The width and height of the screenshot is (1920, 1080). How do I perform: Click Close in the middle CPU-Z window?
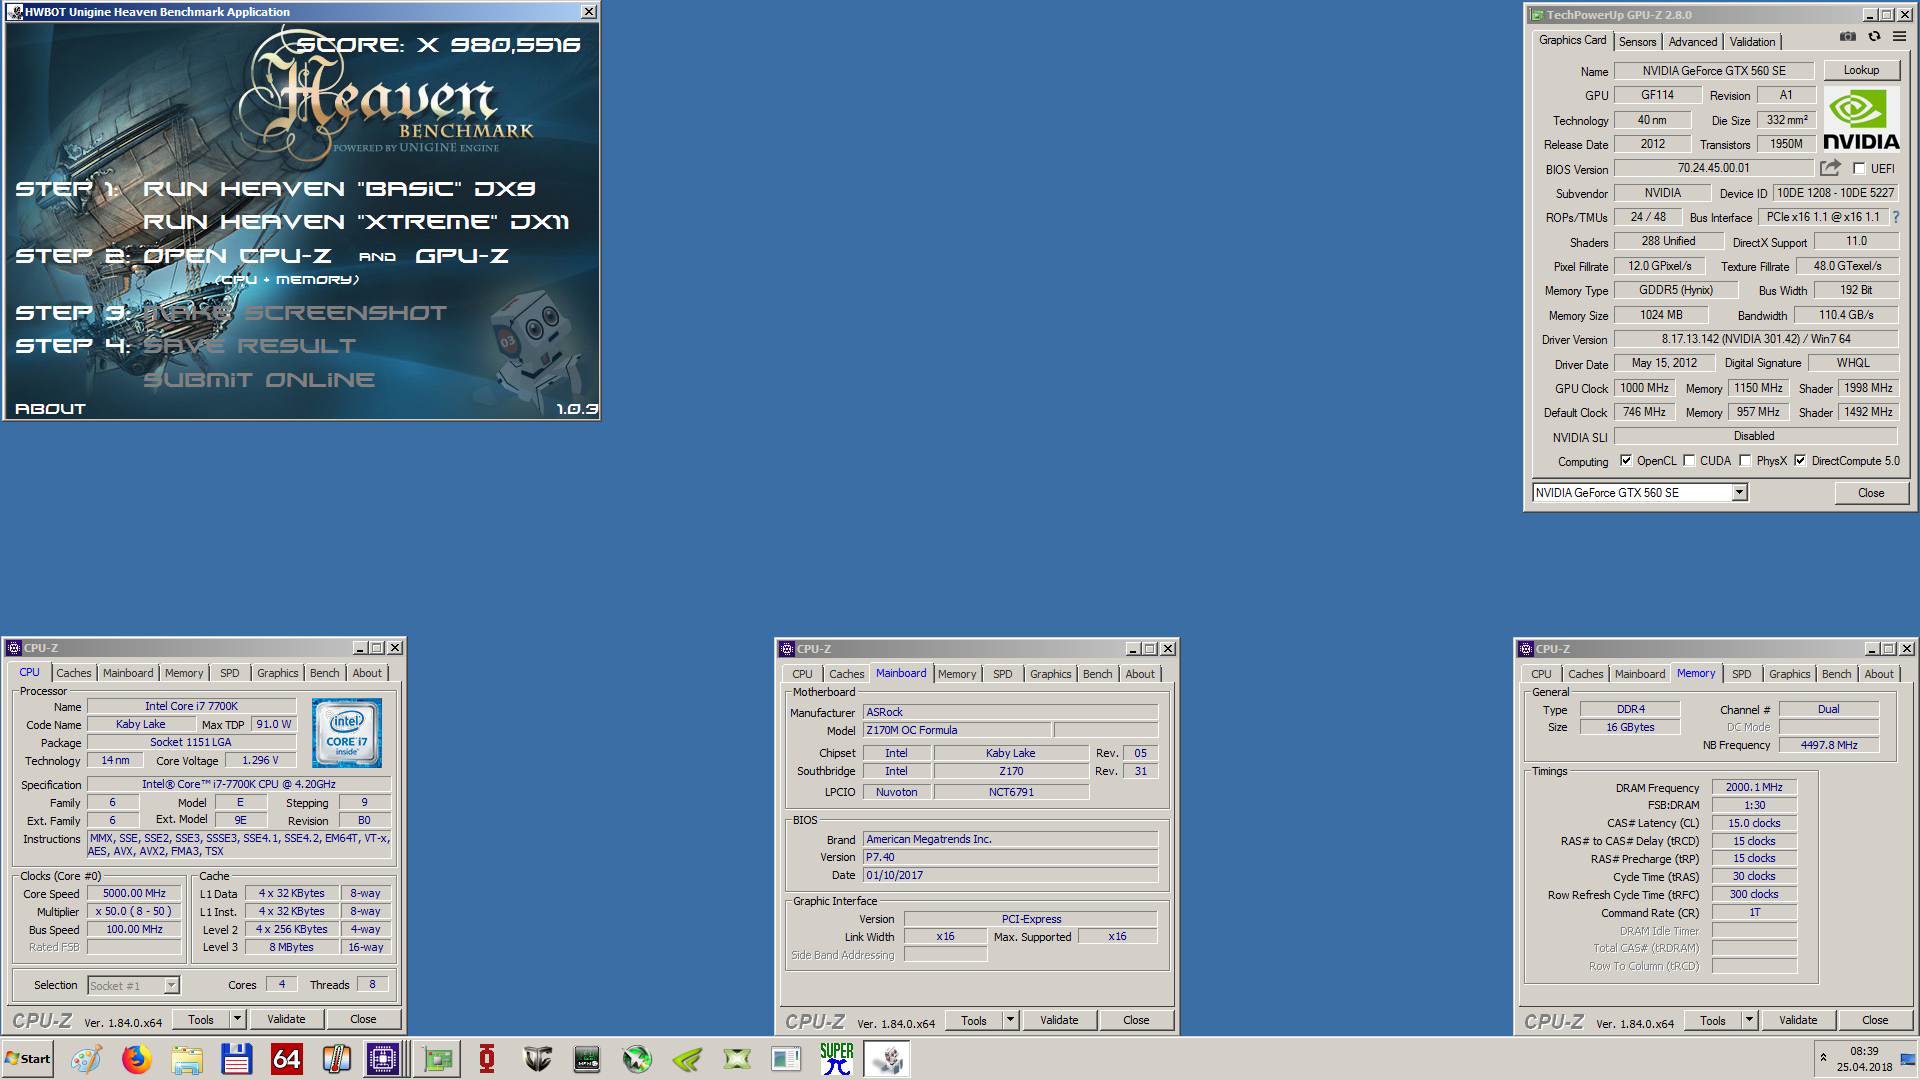coord(1136,1020)
